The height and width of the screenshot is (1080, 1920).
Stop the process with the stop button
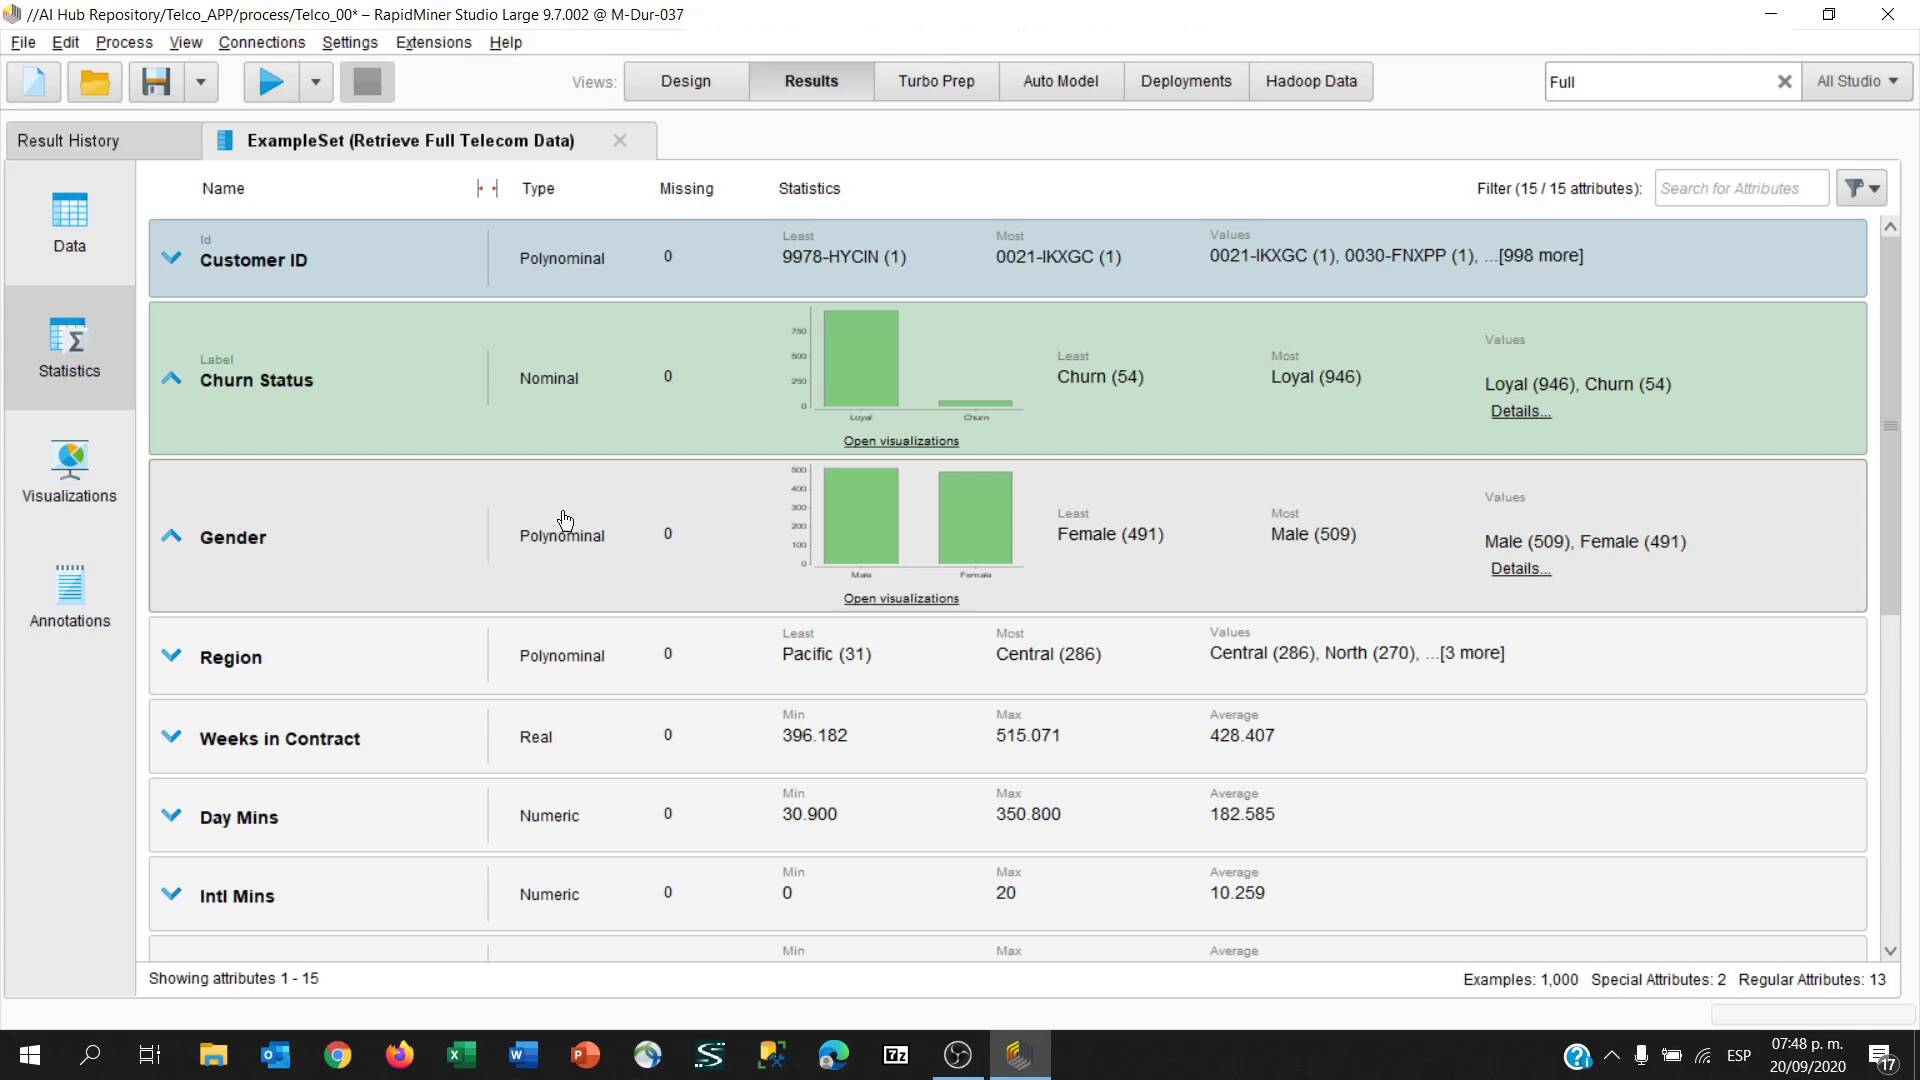(x=367, y=81)
